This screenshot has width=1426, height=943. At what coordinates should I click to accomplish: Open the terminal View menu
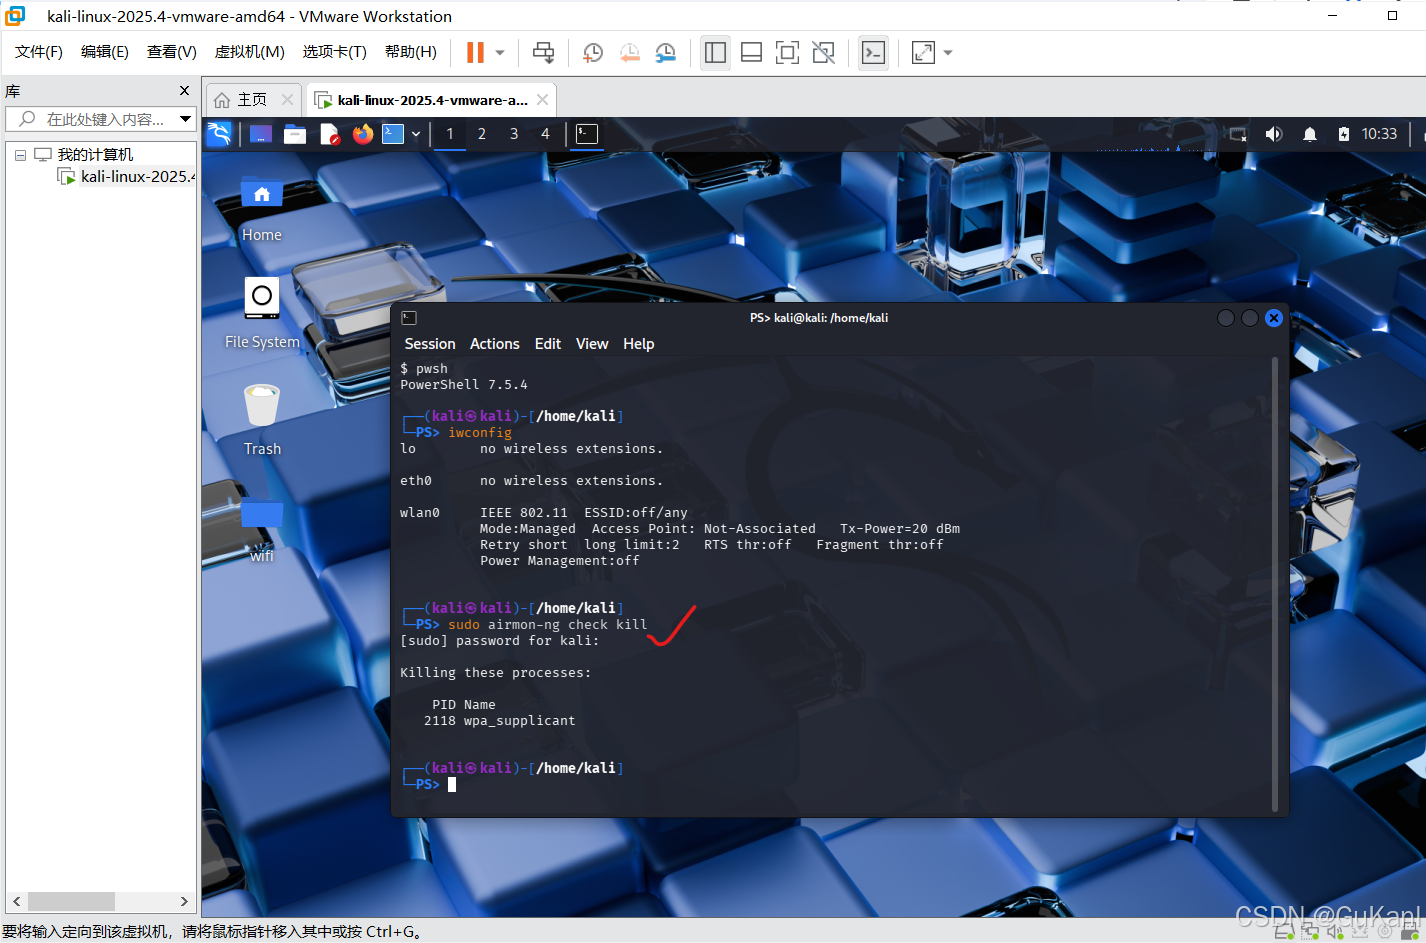(592, 344)
